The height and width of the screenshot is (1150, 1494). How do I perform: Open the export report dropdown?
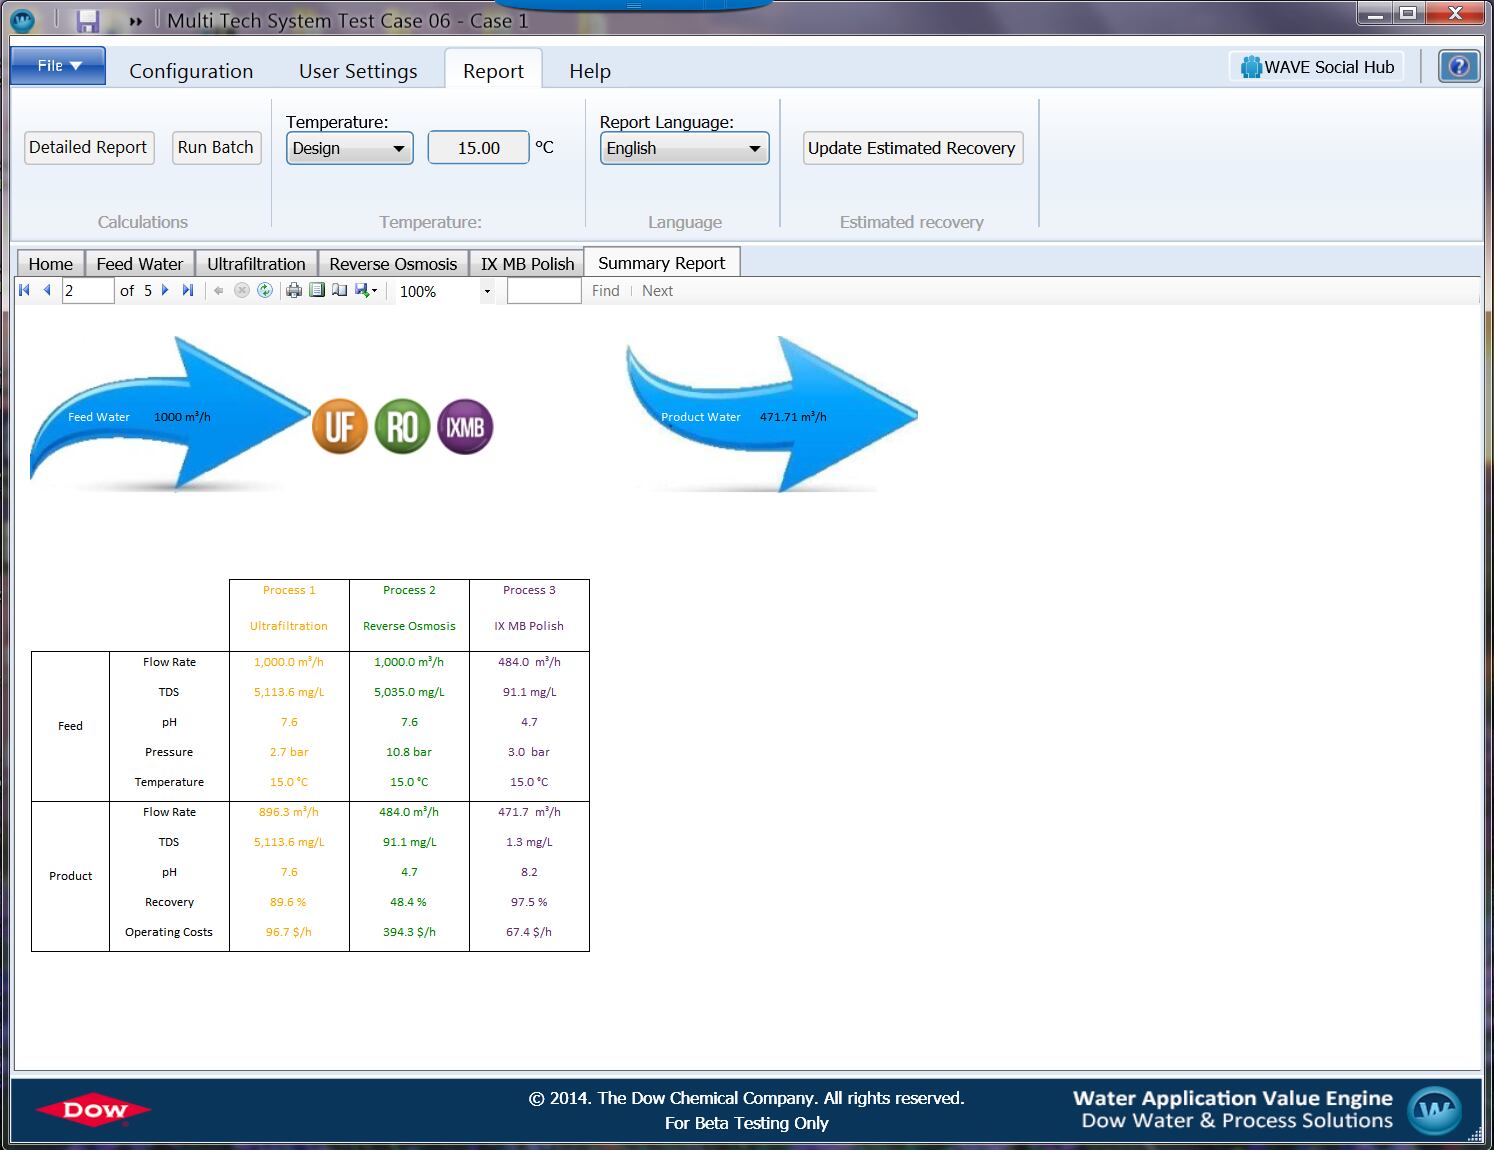click(366, 291)
